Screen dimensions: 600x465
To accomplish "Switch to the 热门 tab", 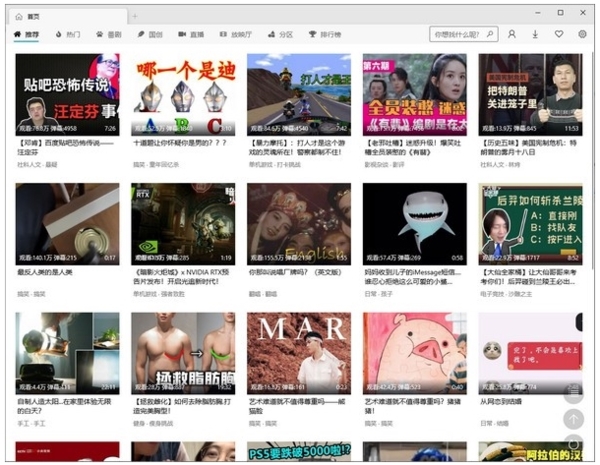I will pyautogui.click(x=68, y=34).
